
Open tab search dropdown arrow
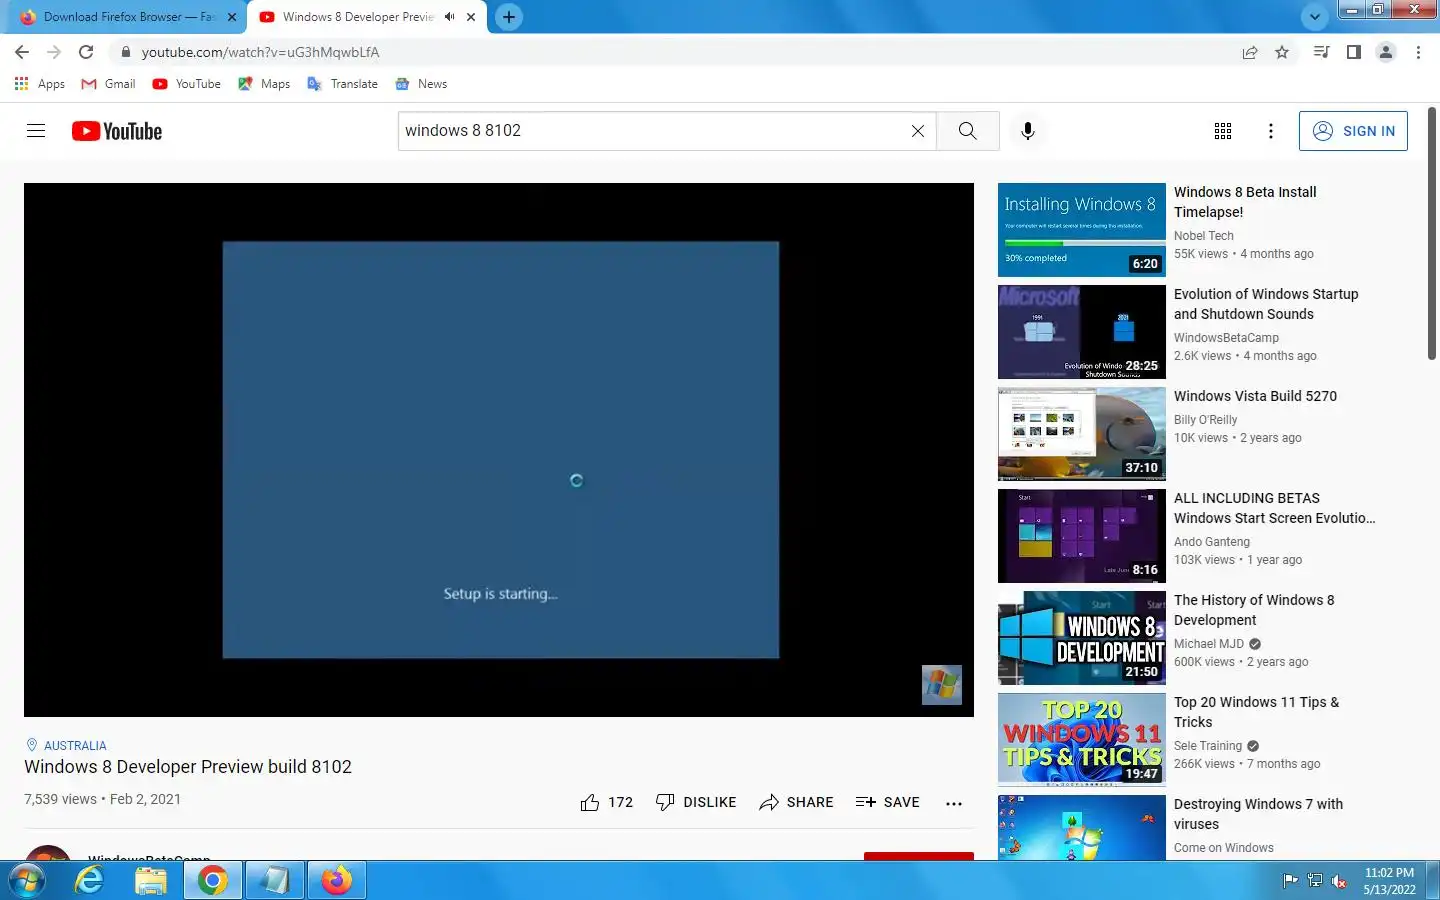point(1314,17)
